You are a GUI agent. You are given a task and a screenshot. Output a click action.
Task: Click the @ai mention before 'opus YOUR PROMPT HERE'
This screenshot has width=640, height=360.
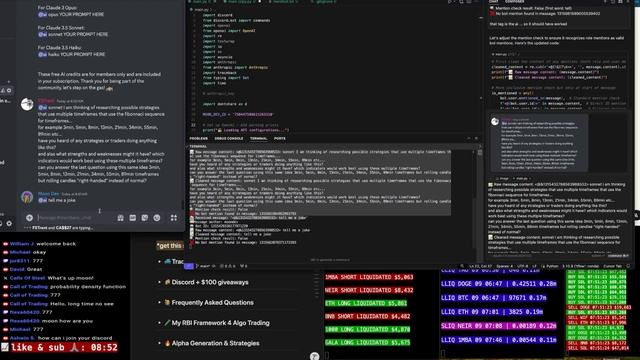42,14
